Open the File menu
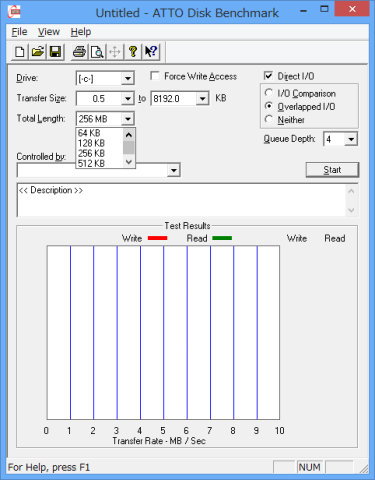Viewport: 375px width, 480px height. (x=19, y=32)
